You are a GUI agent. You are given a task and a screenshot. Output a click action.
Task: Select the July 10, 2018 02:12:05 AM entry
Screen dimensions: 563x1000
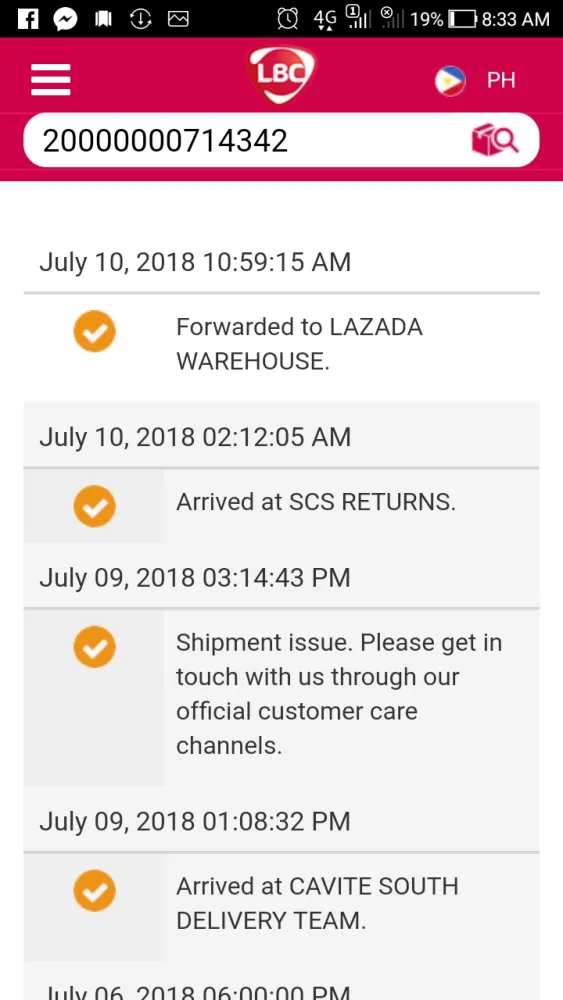coord(195,437)
